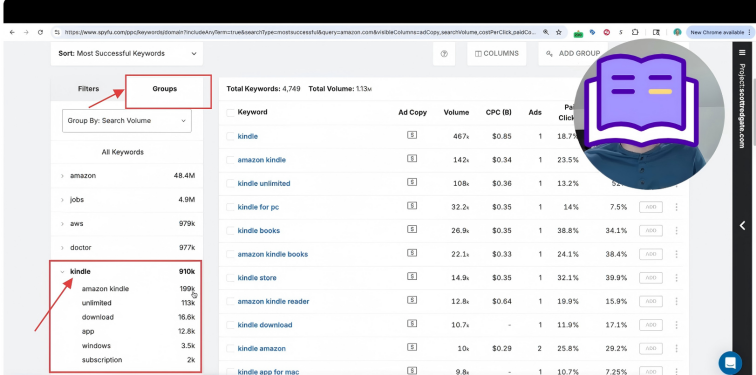Screen dimensions: 756x375
Task: Select the subscription subgroup
Action: (102, 360)
